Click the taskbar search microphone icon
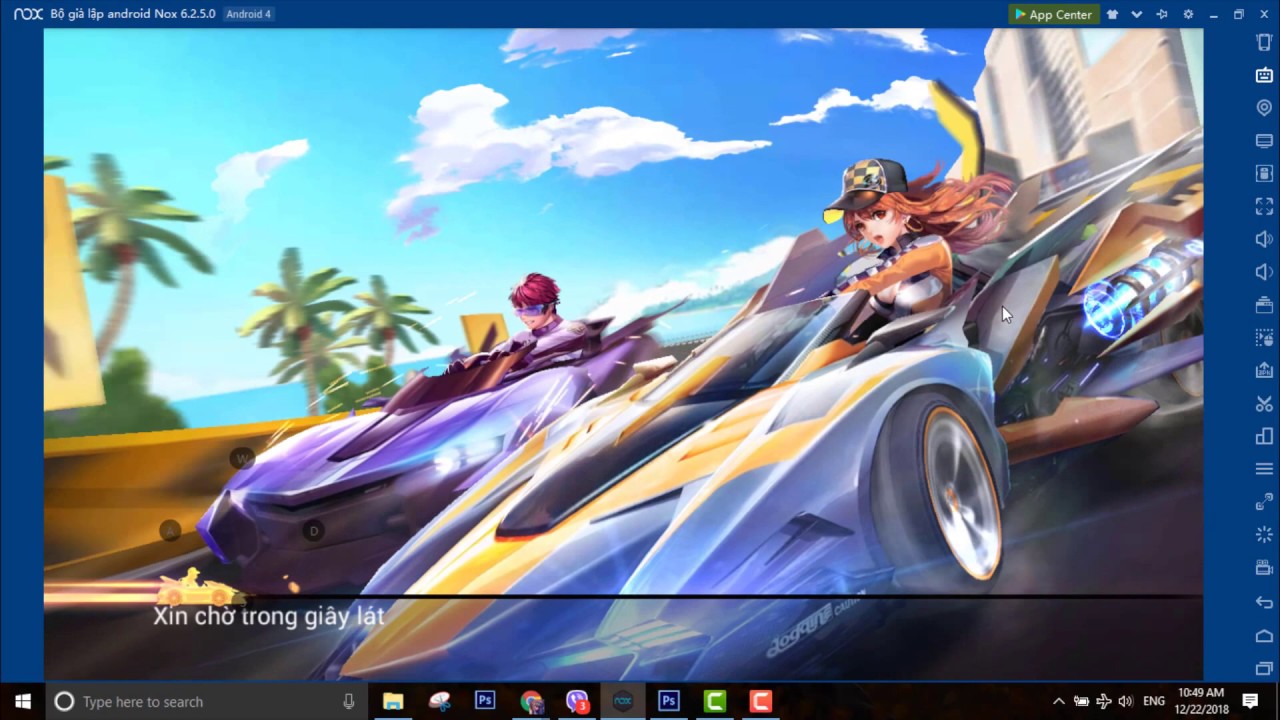The width and height of the screenshot is (1280, 720). [348, 701]
